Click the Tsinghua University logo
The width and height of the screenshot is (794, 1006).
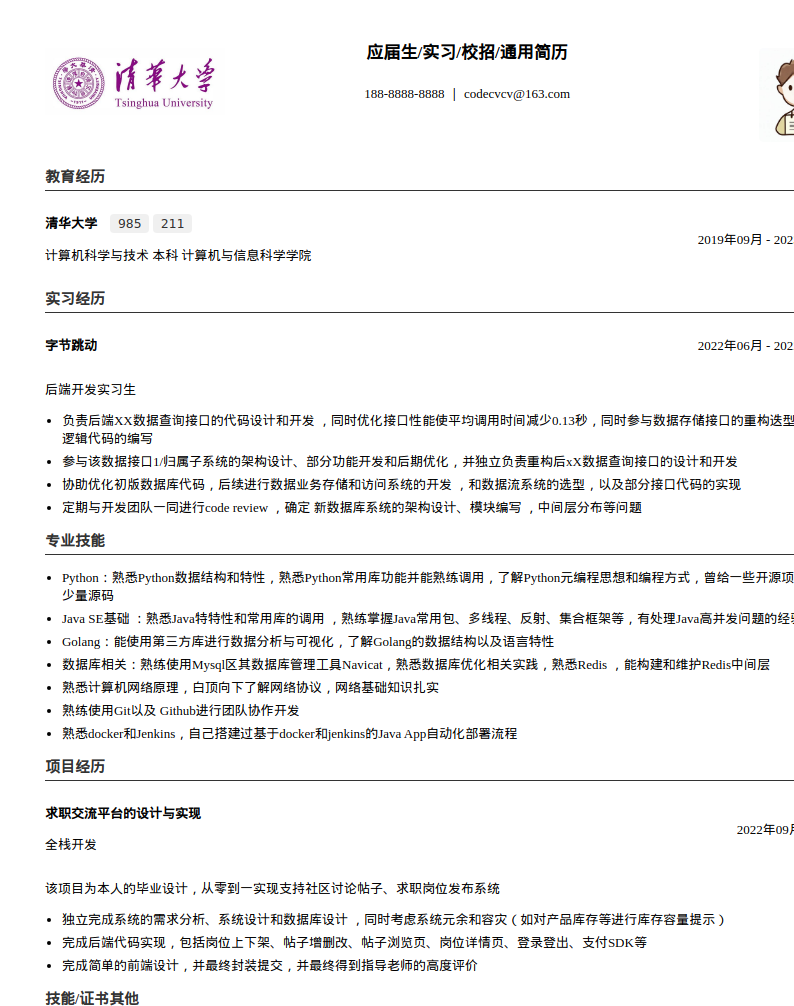[x=133, y=83]
